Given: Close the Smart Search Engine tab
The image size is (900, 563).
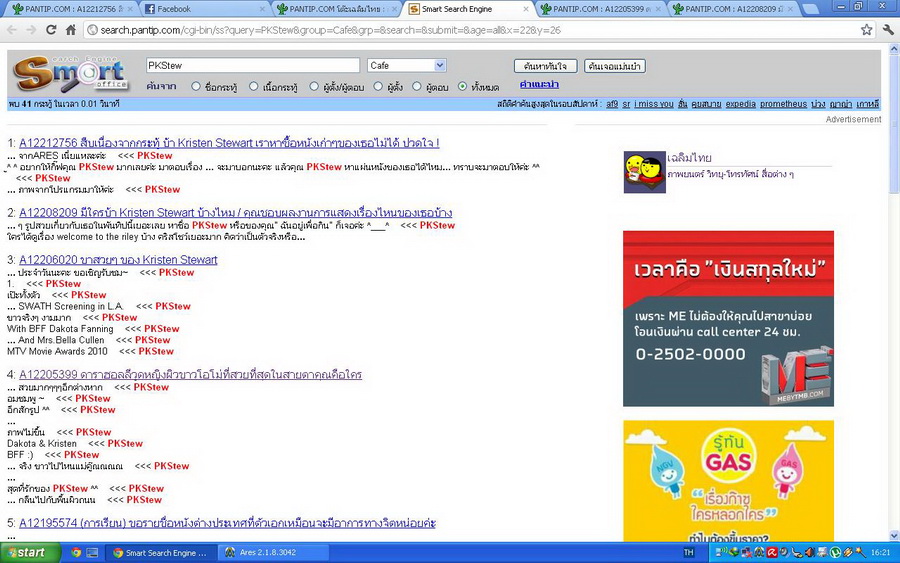Looking at the screenshot, I should click(526, 9).
